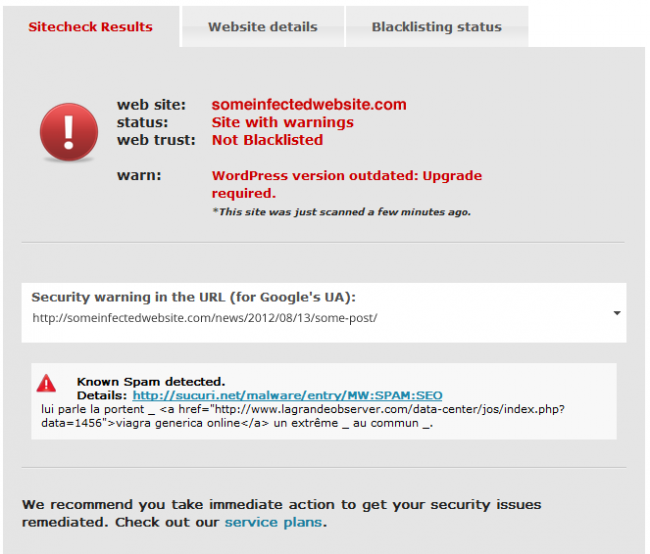650x554 pixels.
Task: Click the Known Spam detected heading
Action: coord(151,381)
